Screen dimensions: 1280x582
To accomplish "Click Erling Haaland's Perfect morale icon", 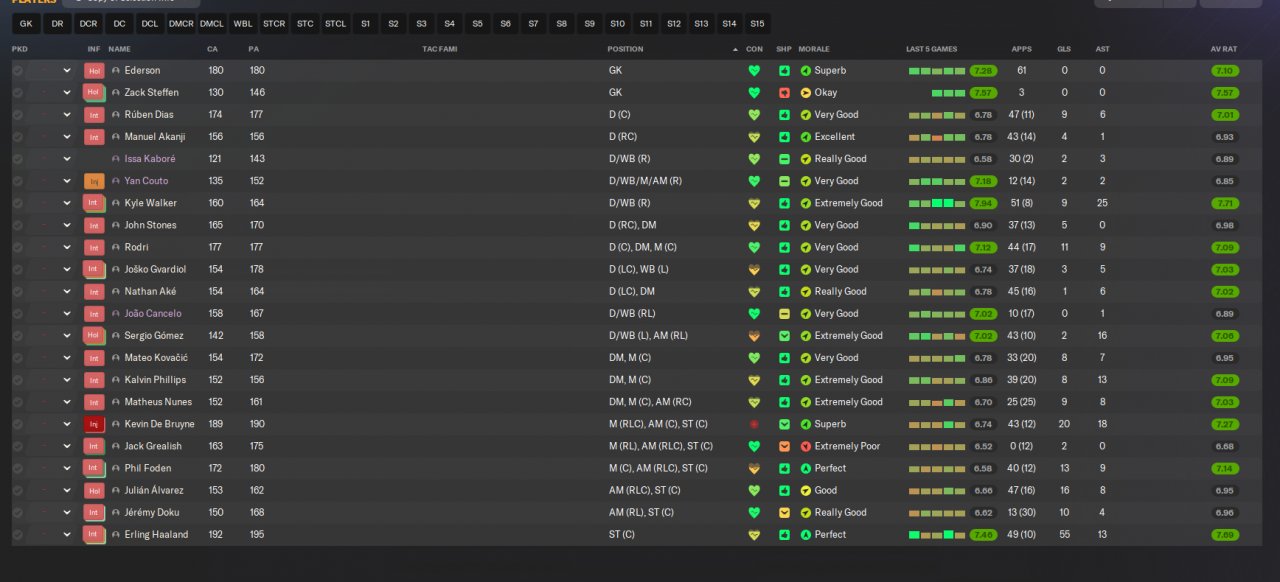I will pos(806,534).
